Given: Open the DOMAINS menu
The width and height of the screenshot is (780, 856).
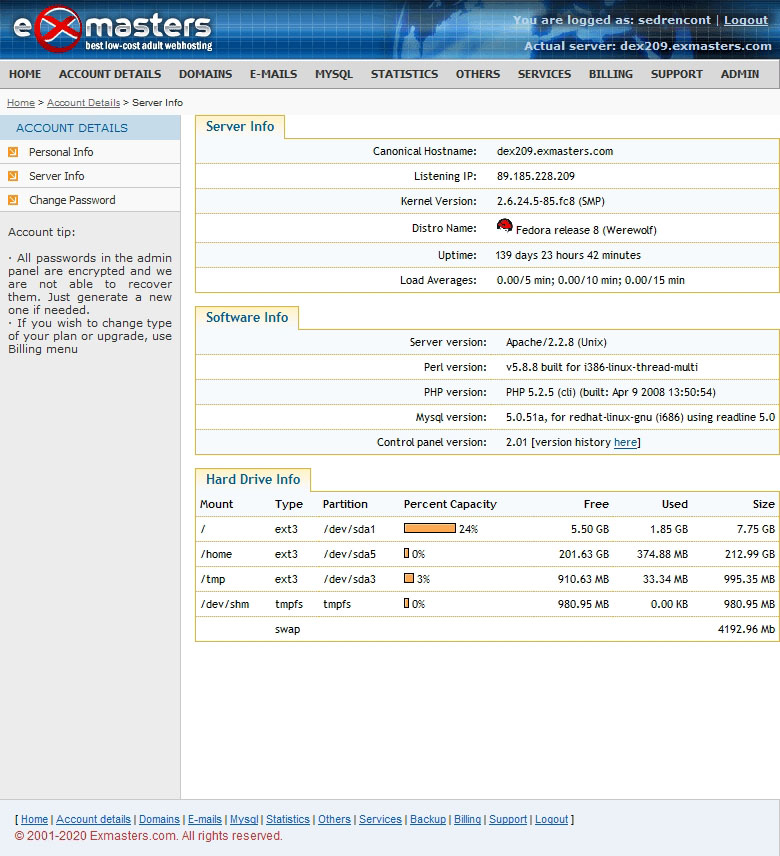Looking at the screenshot, I should (x=205, y=74).
